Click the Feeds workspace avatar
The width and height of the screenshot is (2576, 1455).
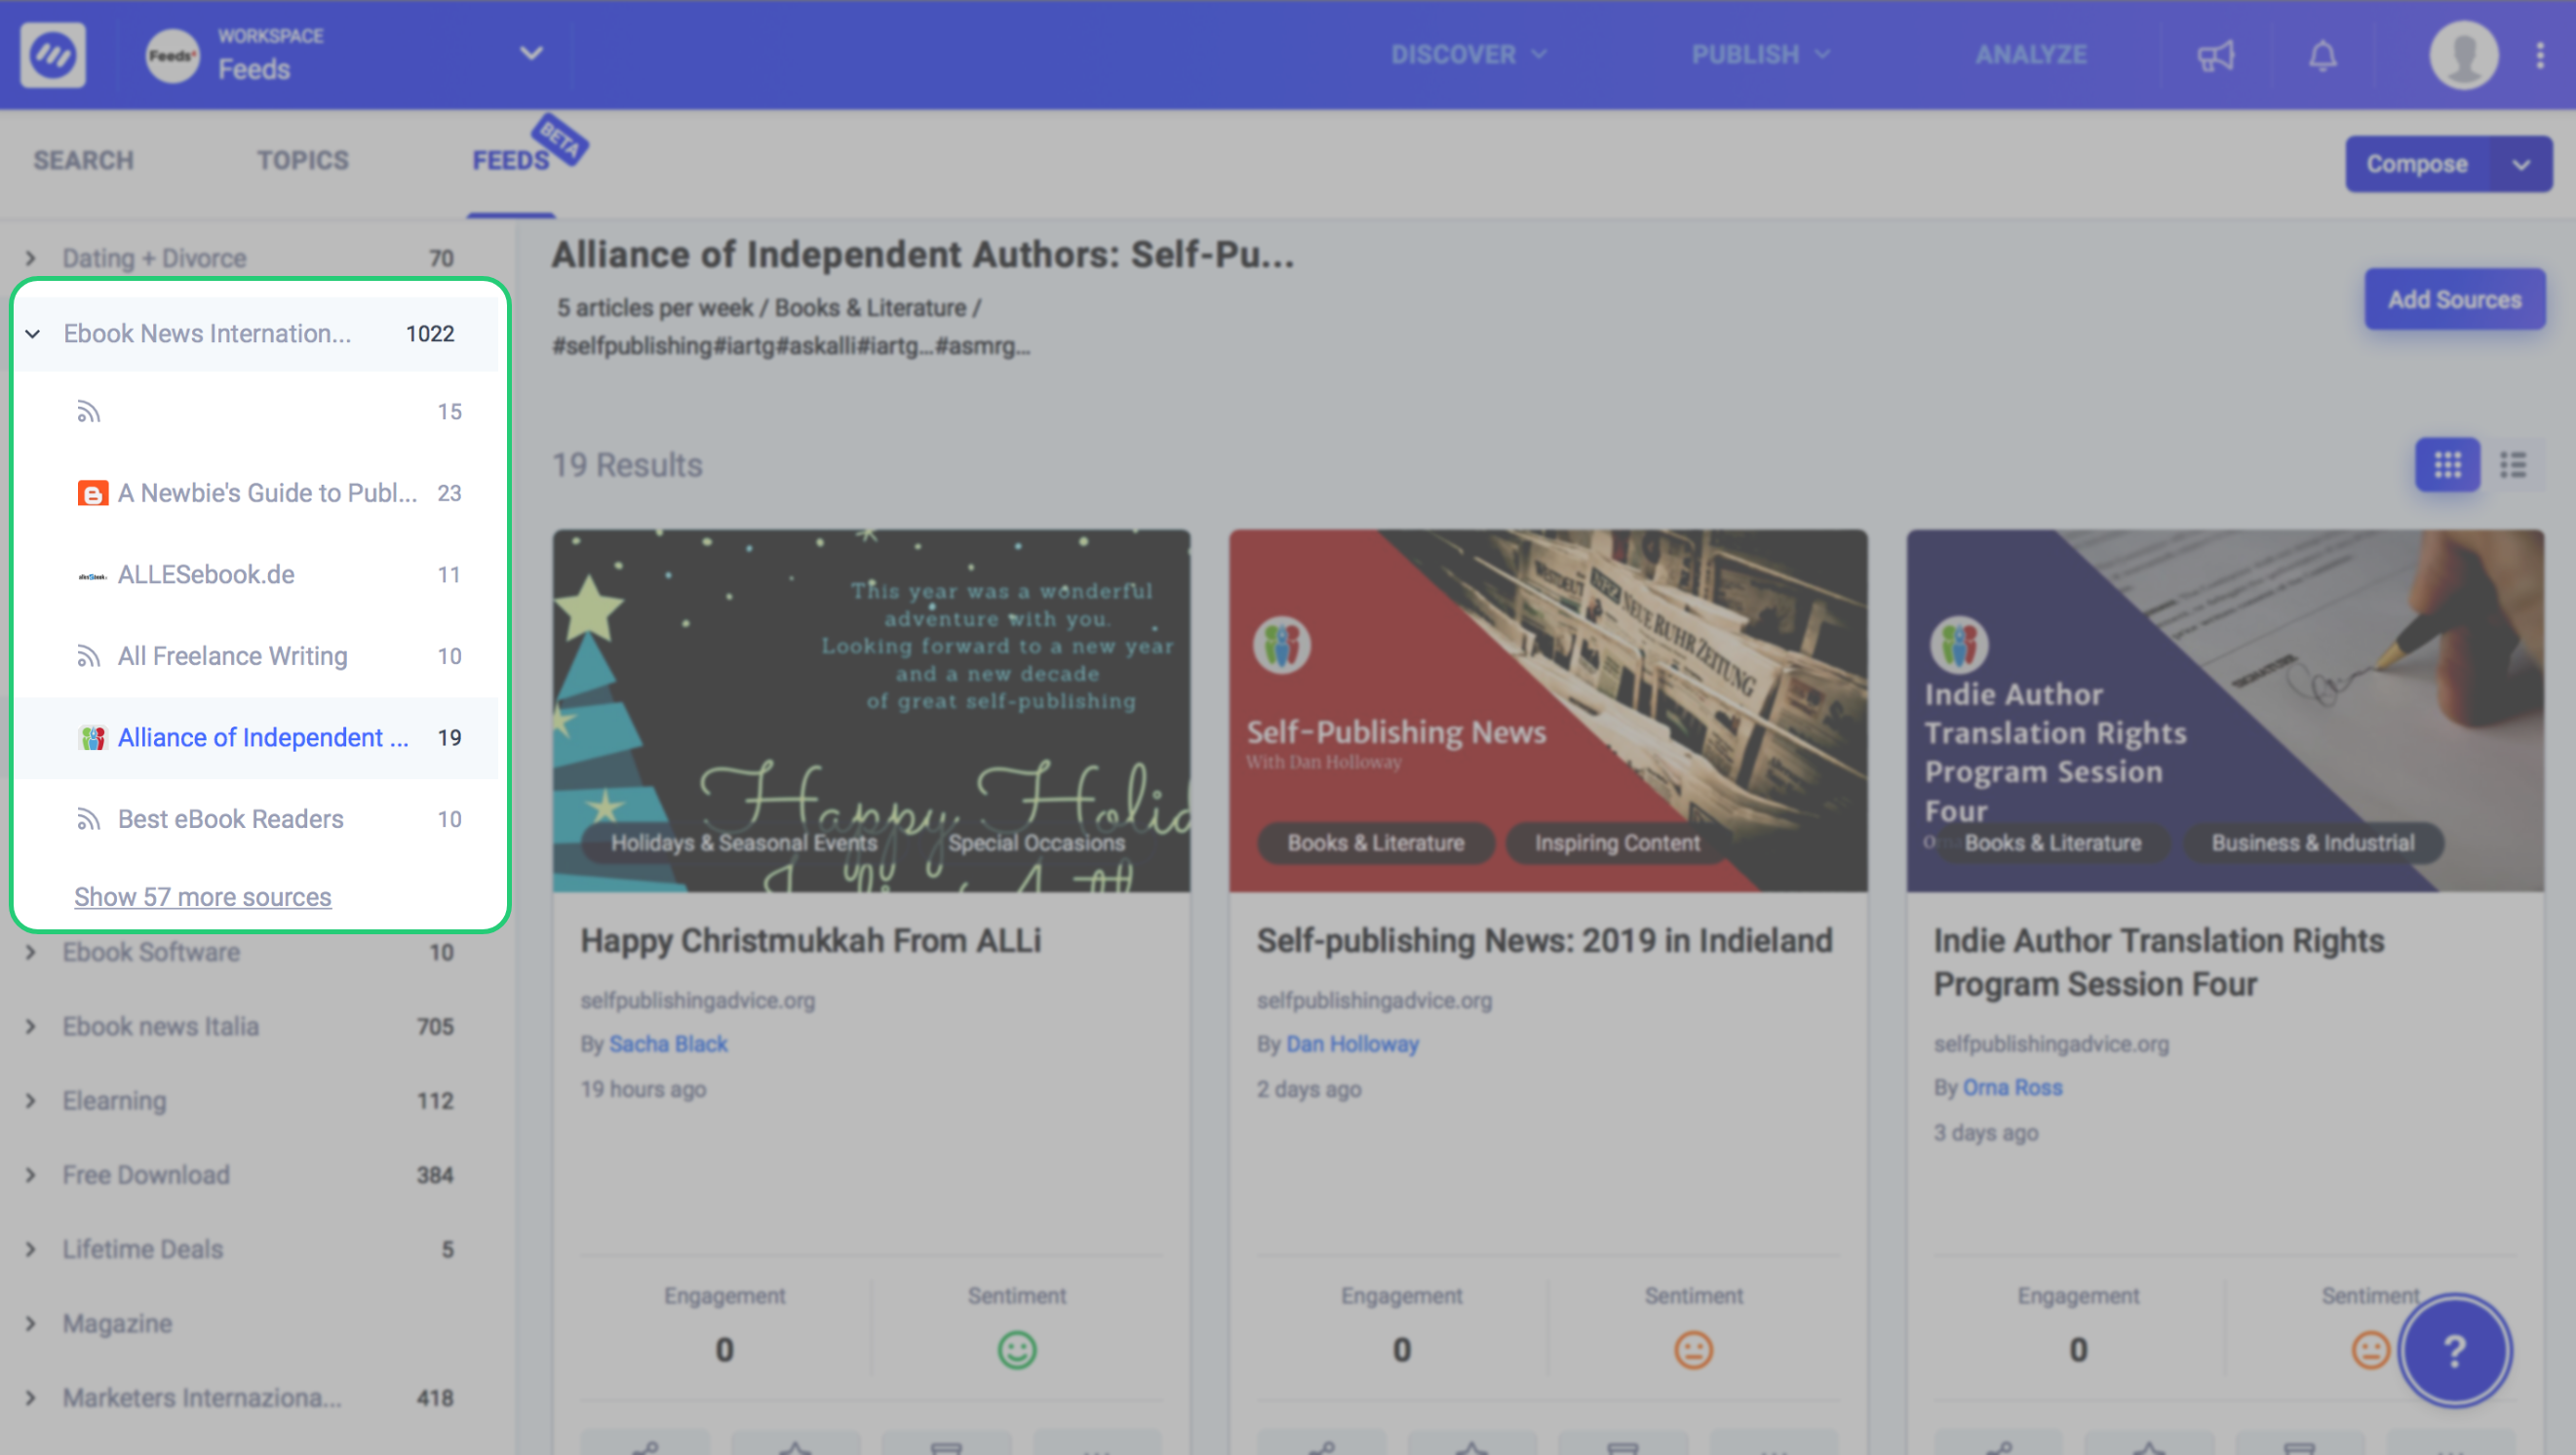pyautogui.click(x=172, y=55)
